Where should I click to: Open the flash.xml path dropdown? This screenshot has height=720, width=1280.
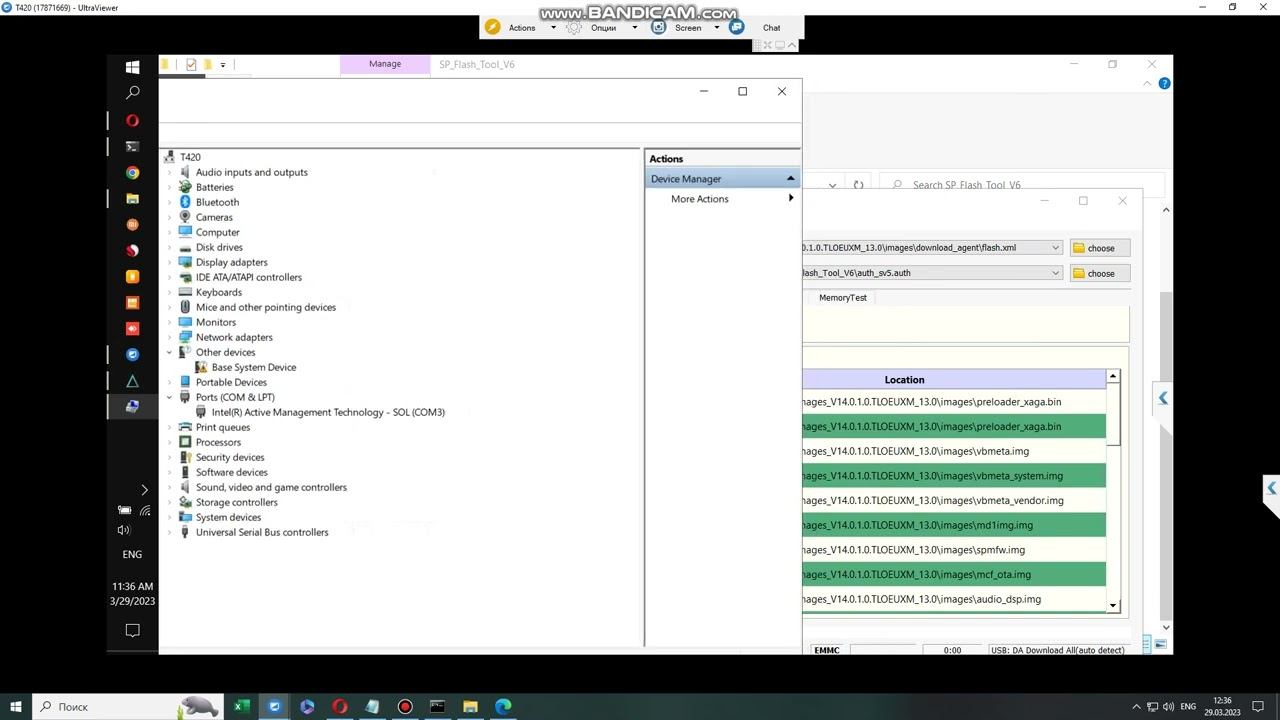1055,248
